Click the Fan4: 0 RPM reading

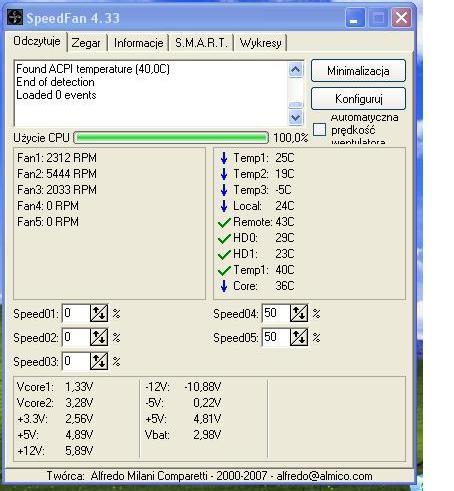pyautogui.click(x=48, y=206)
